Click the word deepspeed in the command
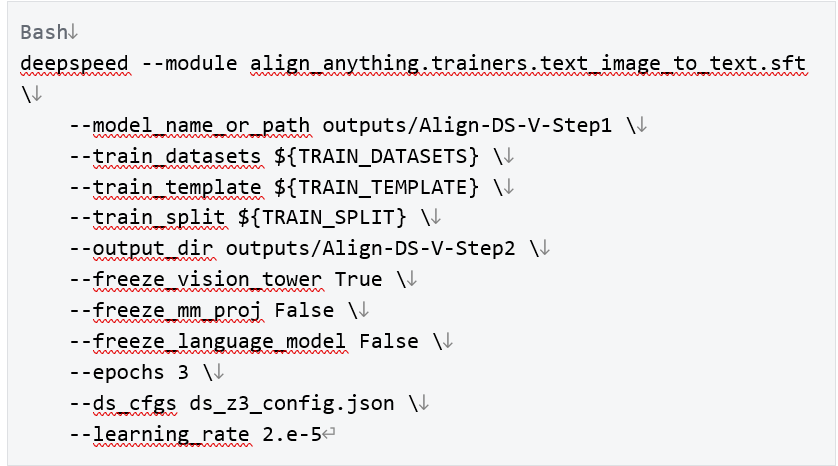 (74, 64)
